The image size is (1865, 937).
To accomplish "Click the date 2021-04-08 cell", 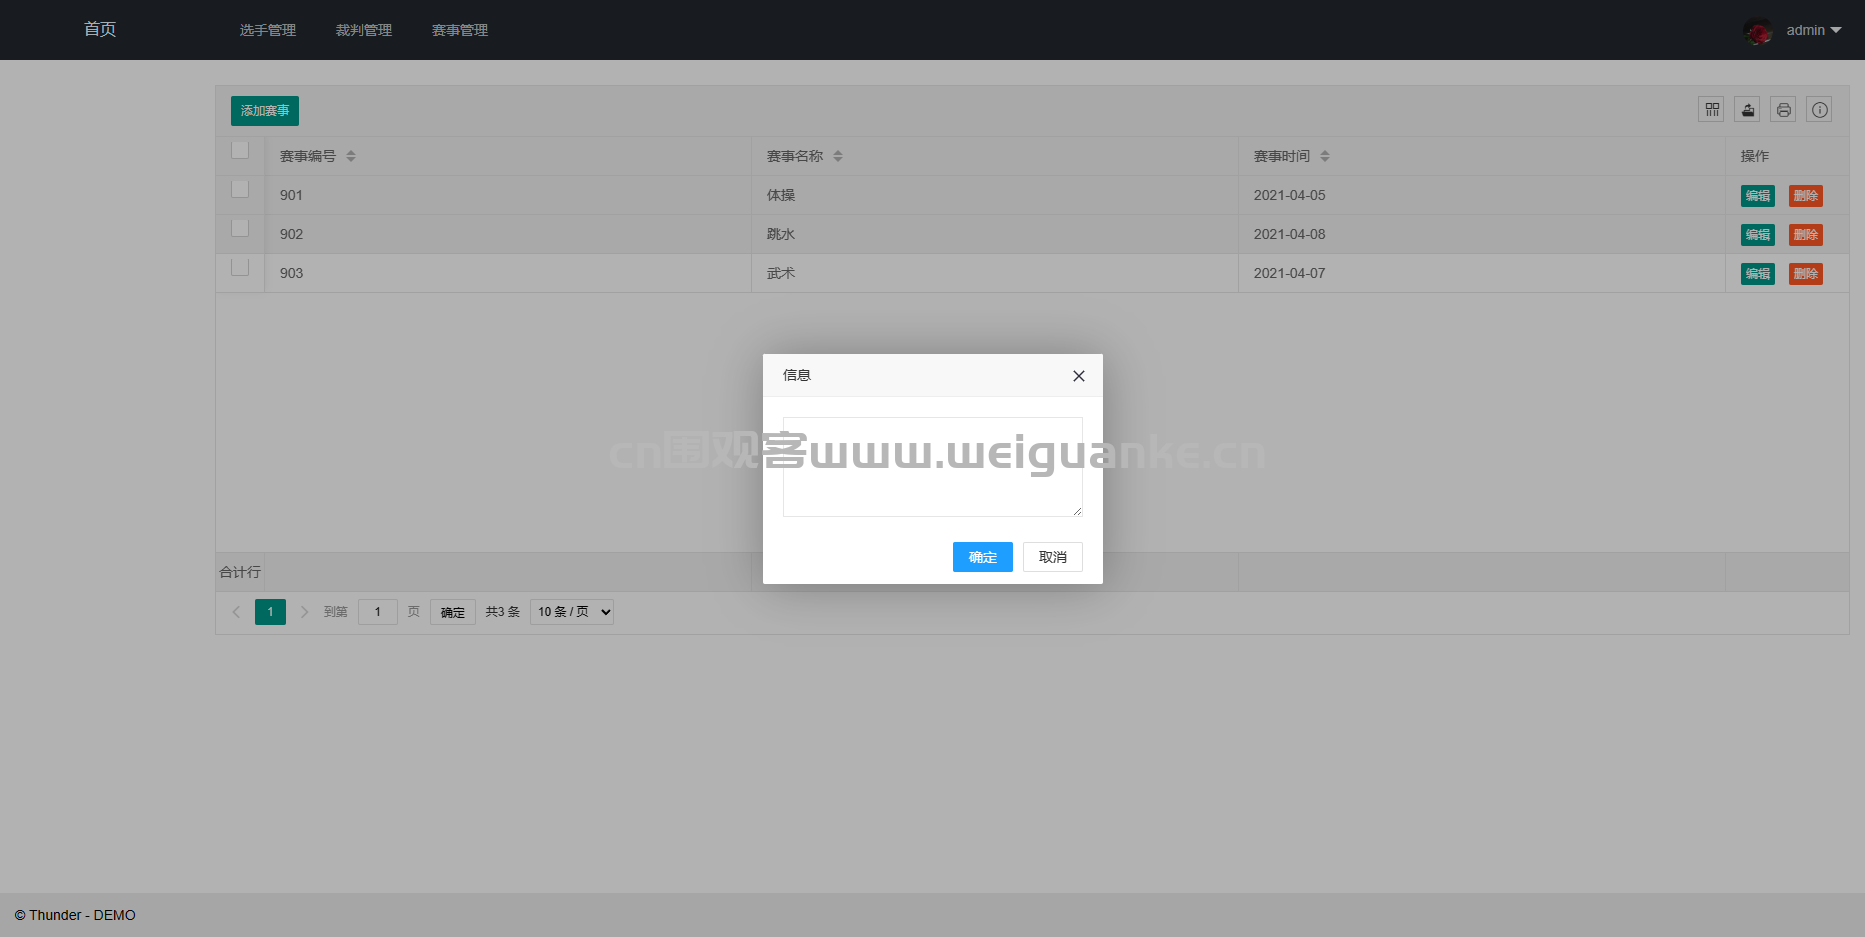I will tap(1482, 234).
